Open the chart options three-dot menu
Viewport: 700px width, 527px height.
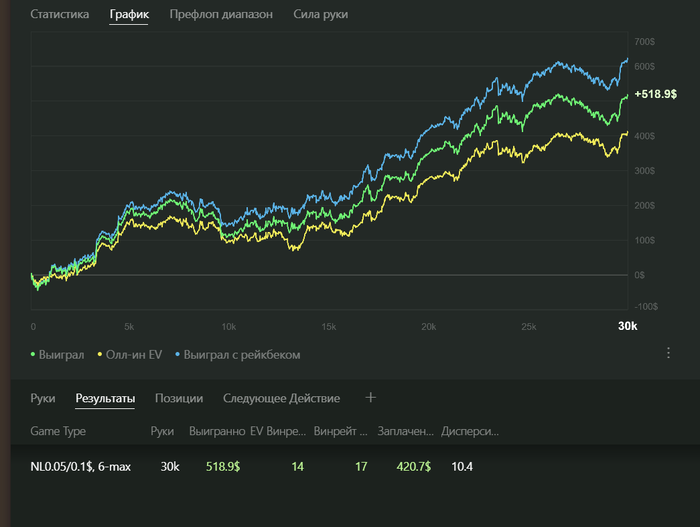(x=668, y=353)
